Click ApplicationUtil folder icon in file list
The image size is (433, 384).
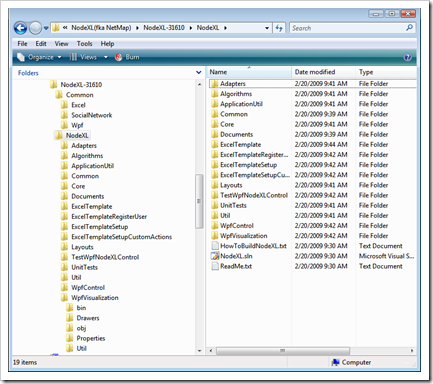[215, 104]
